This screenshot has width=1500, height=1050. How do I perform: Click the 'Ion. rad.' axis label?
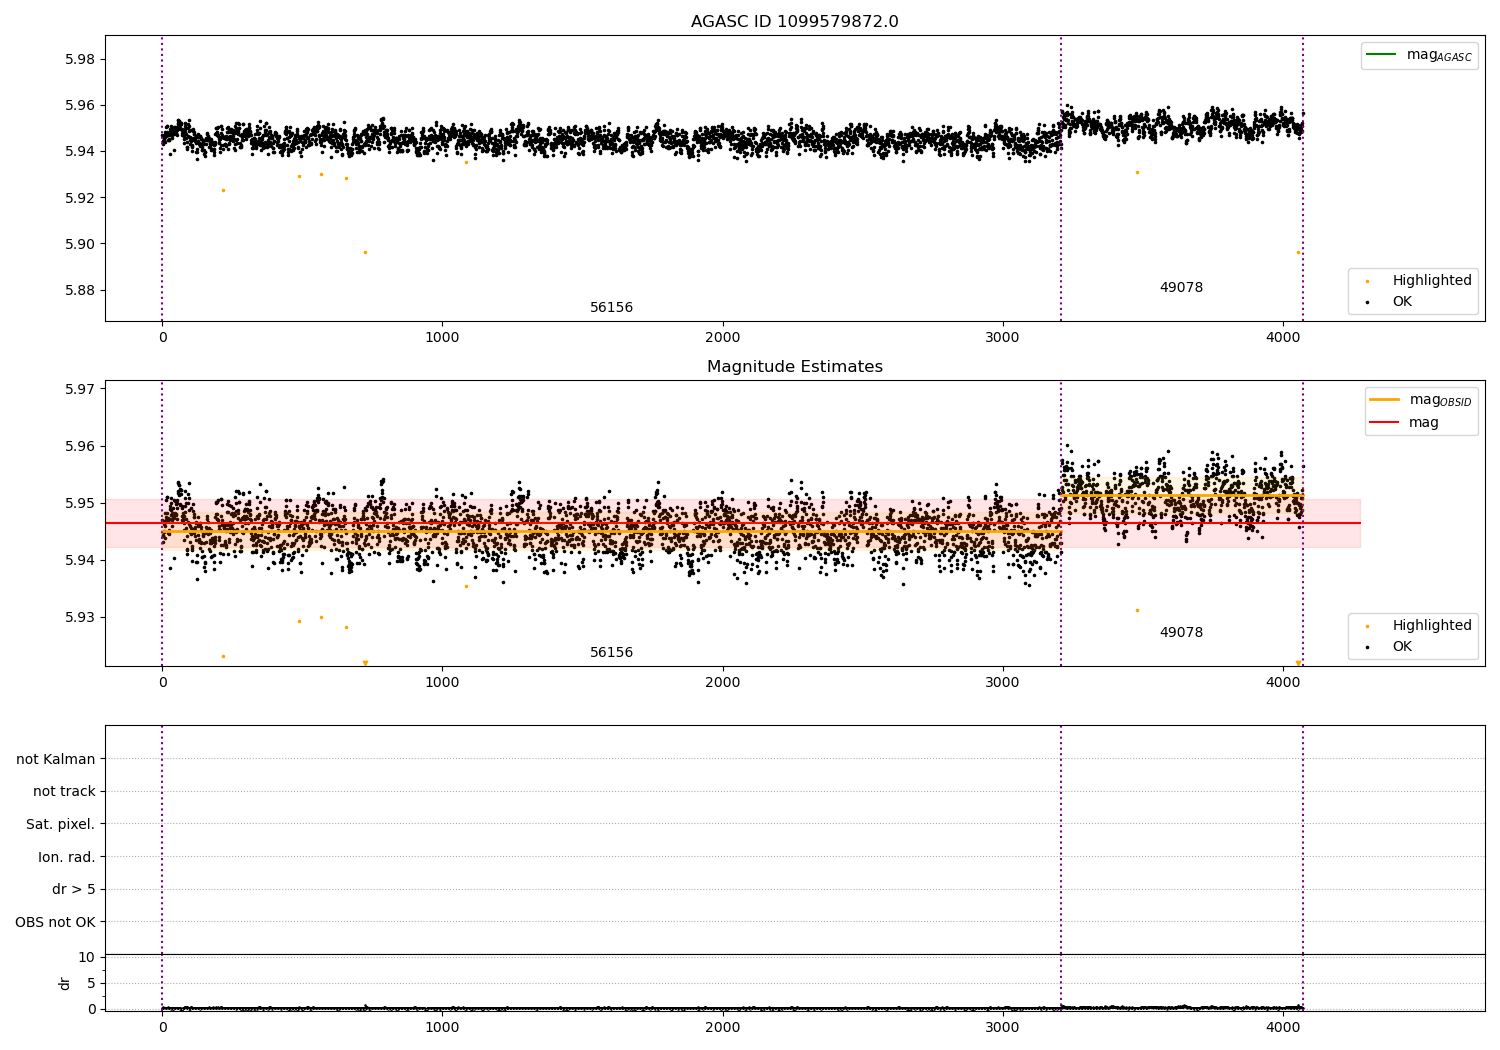click(67, 857)
